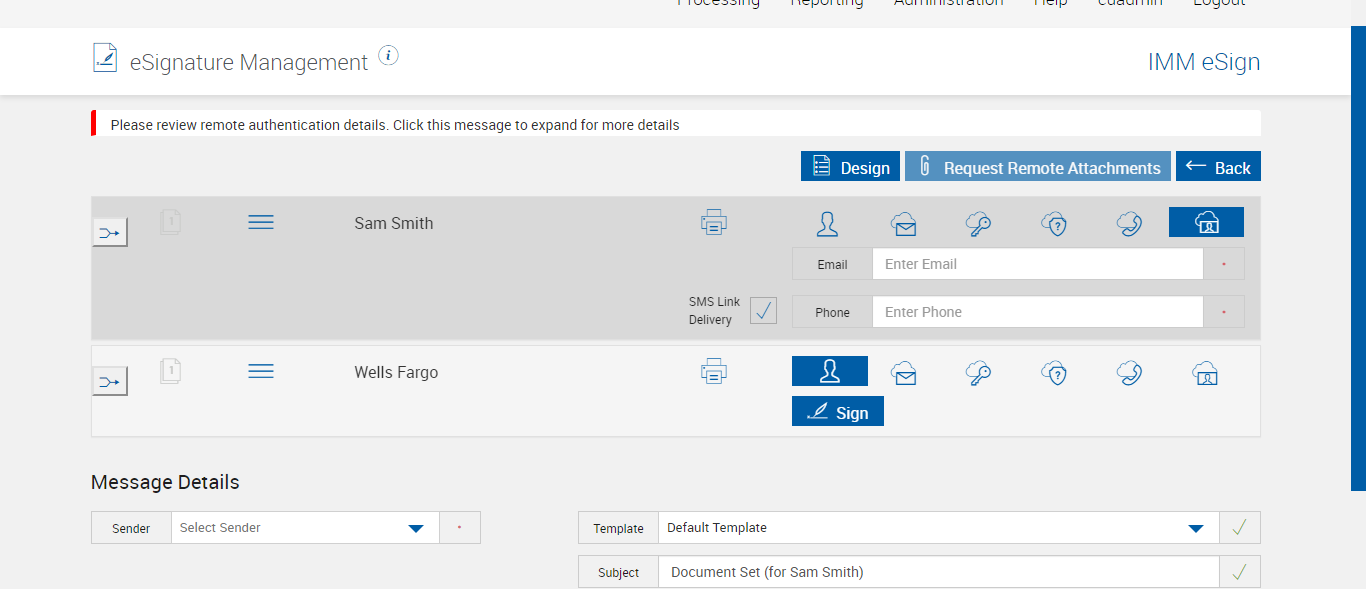Viewport: 1366px width, 589px height.
Task: Click the Request Remote Attachments button
Action: coord(1037,167)
